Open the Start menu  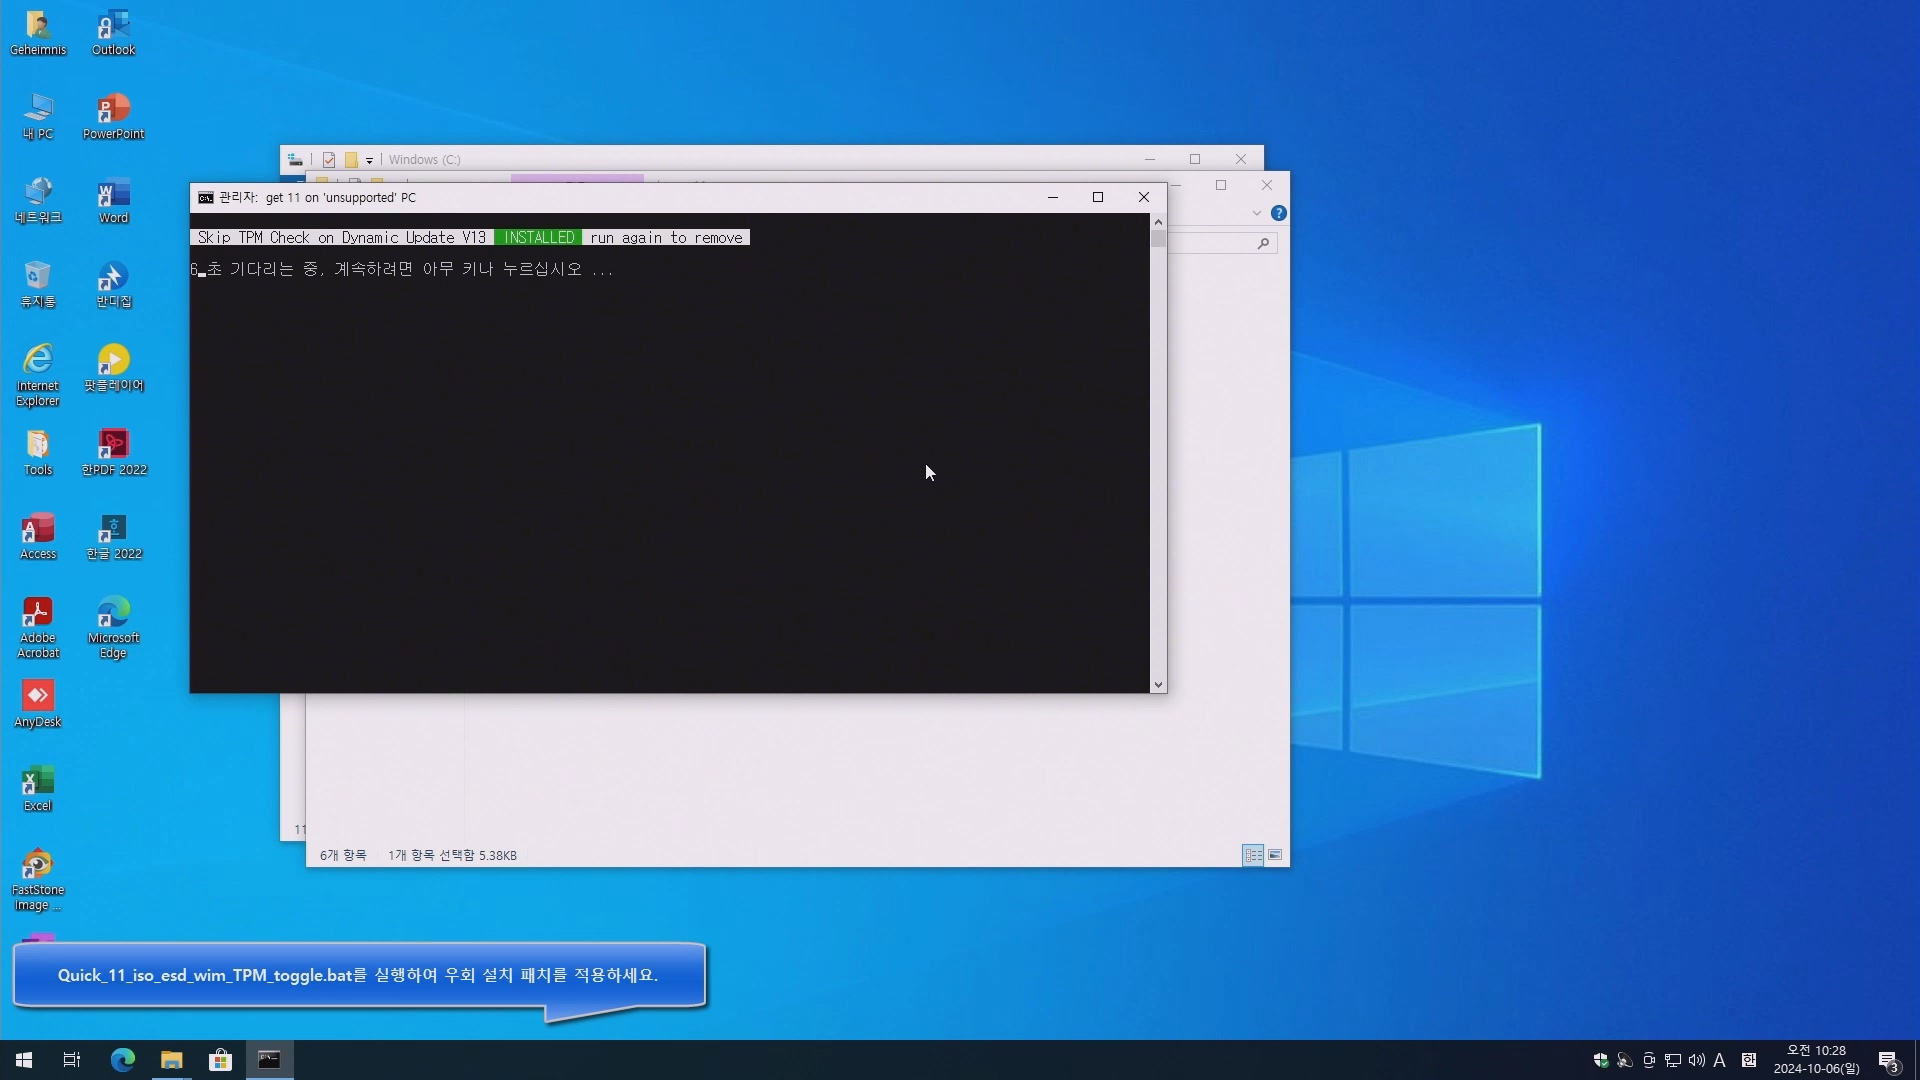[24, 1060]
